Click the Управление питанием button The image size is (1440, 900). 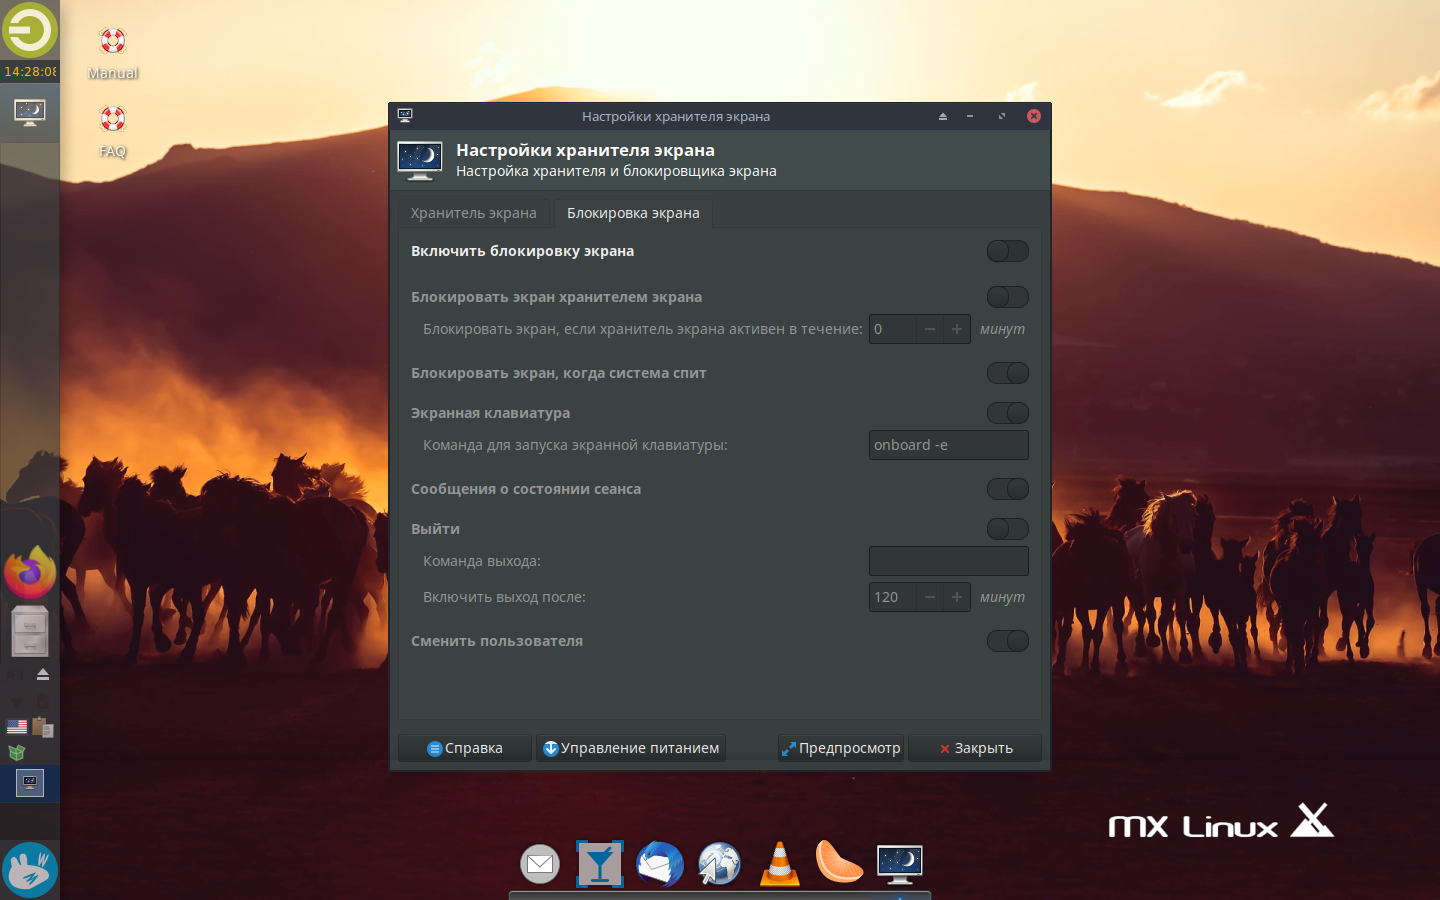631,748
